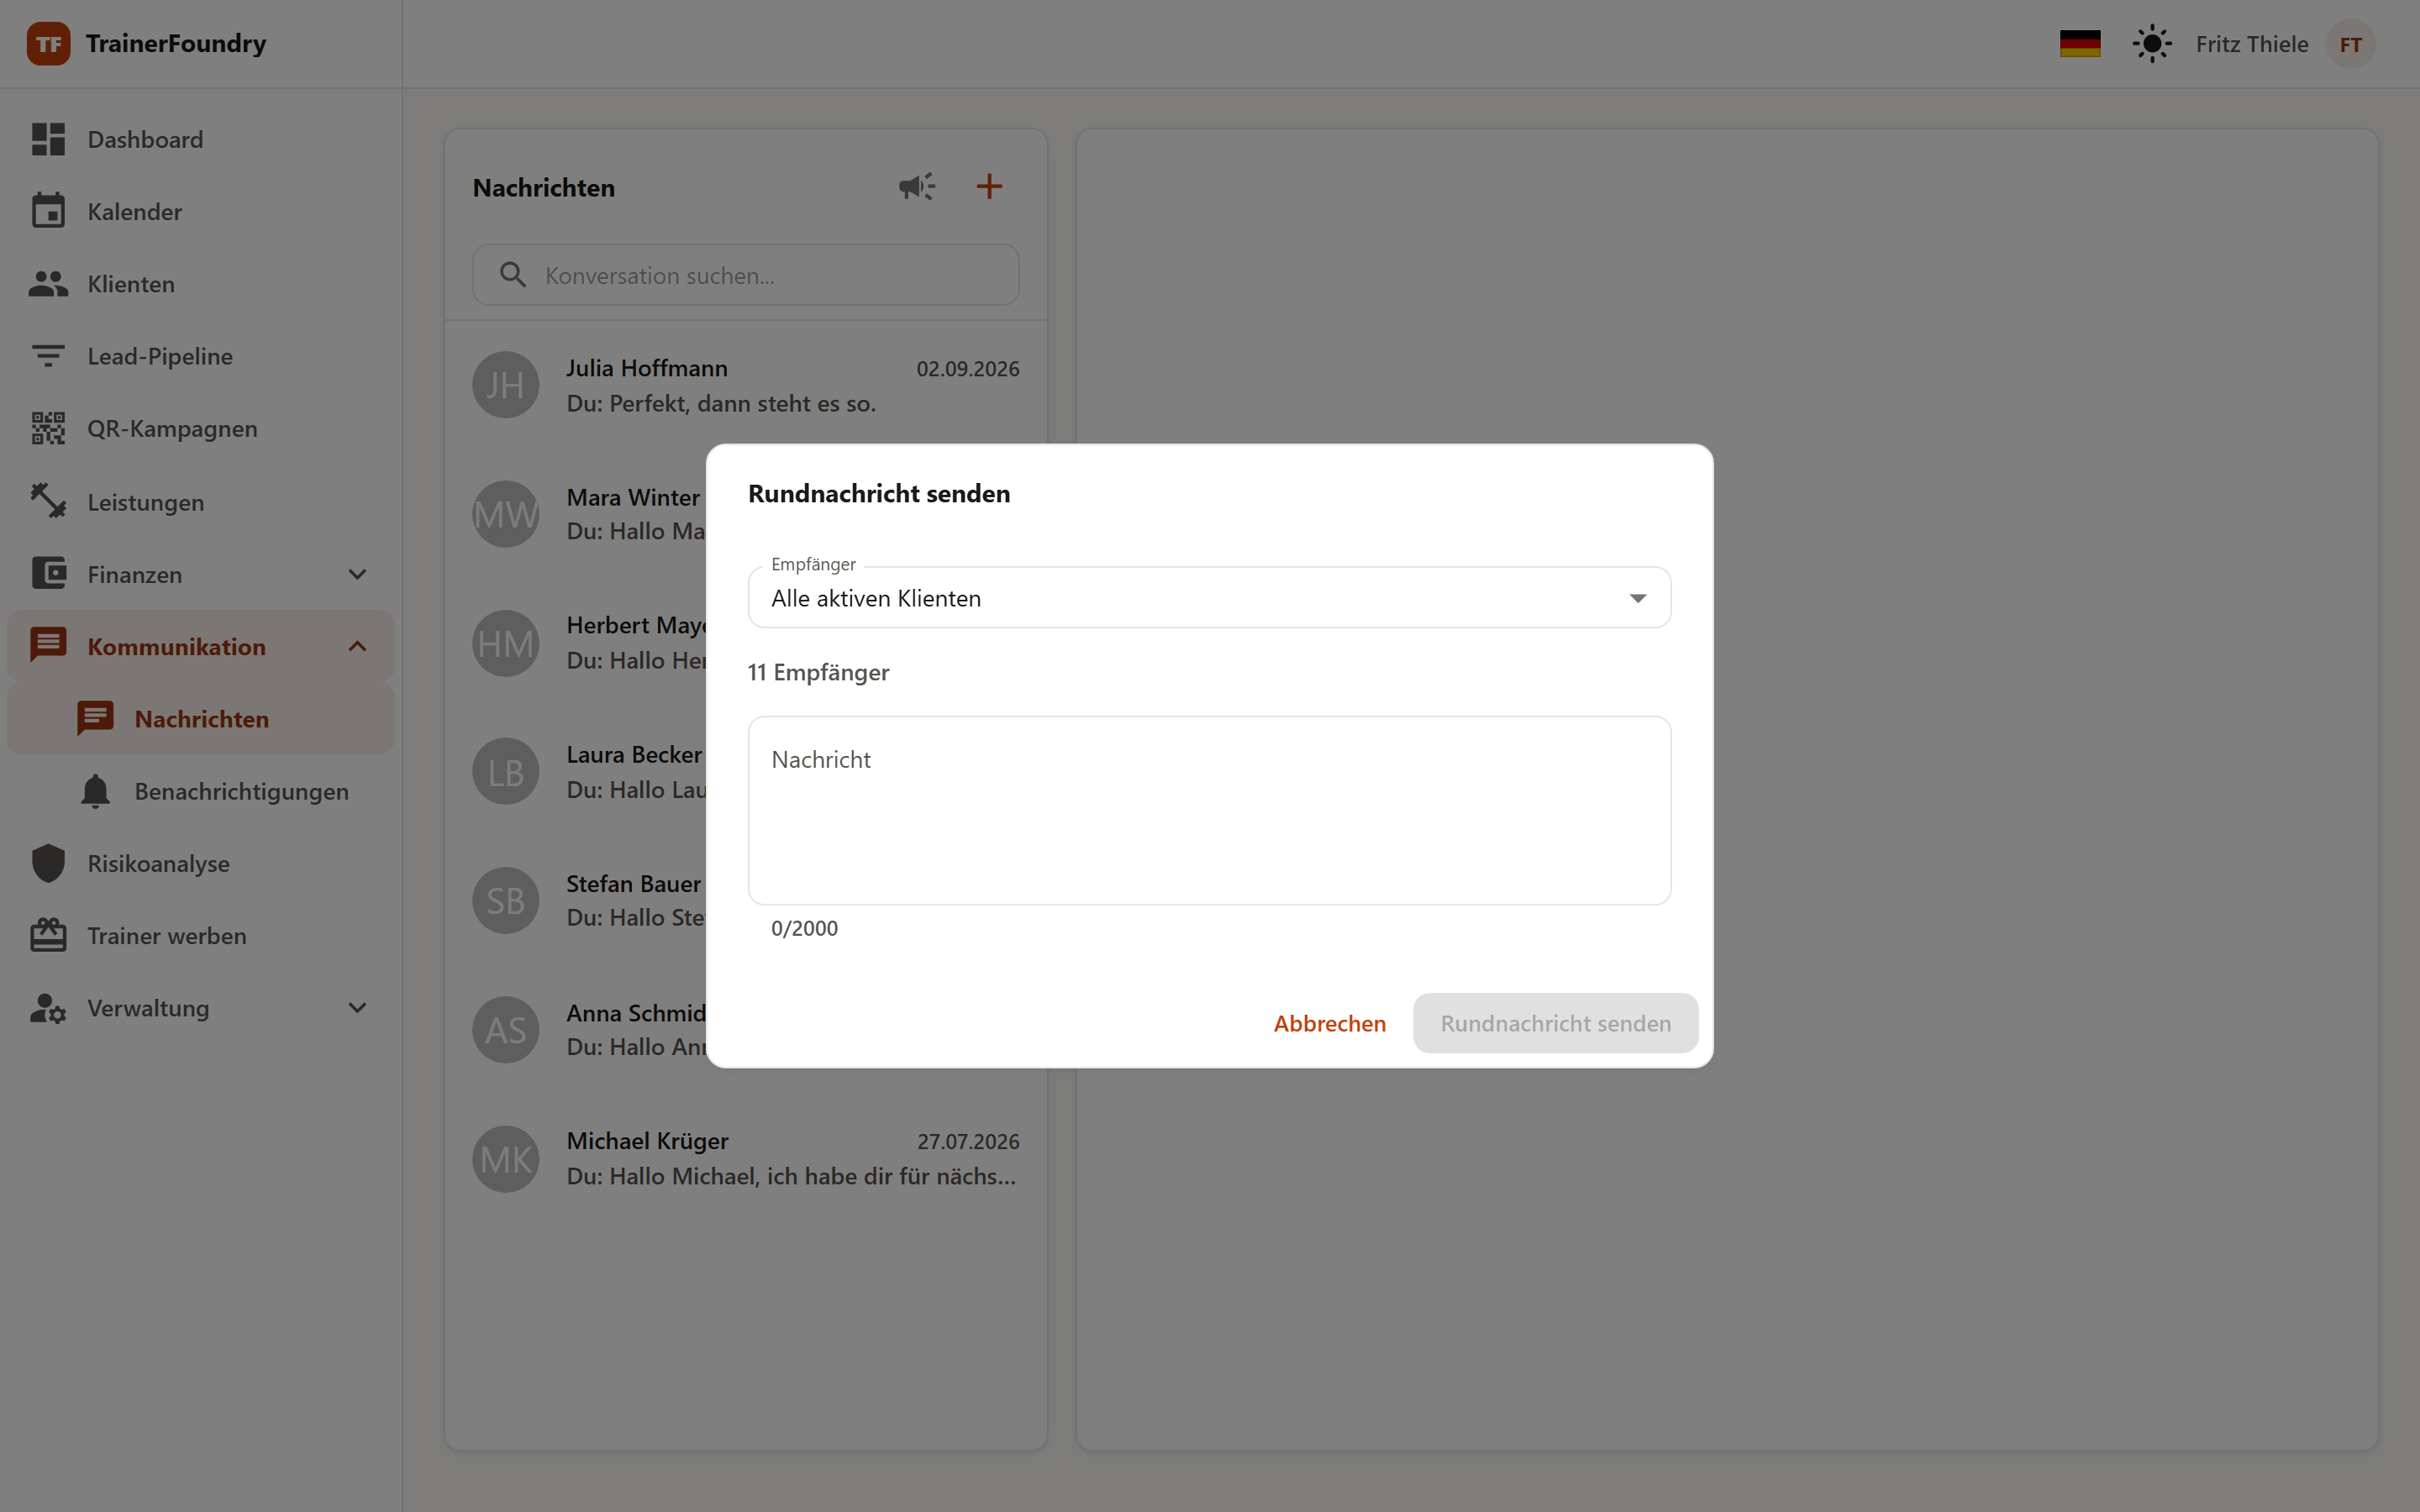Click into the Nachricht text area
Viewport: 2420px width, 1512px height.
pos(1209,810)
